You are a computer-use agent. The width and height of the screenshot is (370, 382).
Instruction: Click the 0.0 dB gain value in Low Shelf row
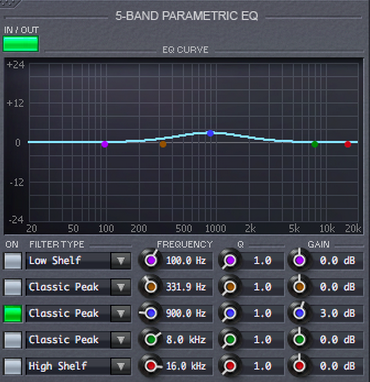[337, 261]
